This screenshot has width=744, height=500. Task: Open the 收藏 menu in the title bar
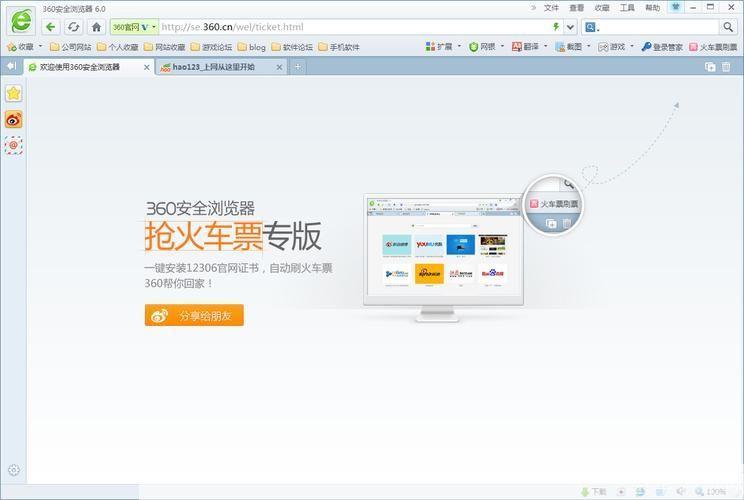[x=602, y=8]
